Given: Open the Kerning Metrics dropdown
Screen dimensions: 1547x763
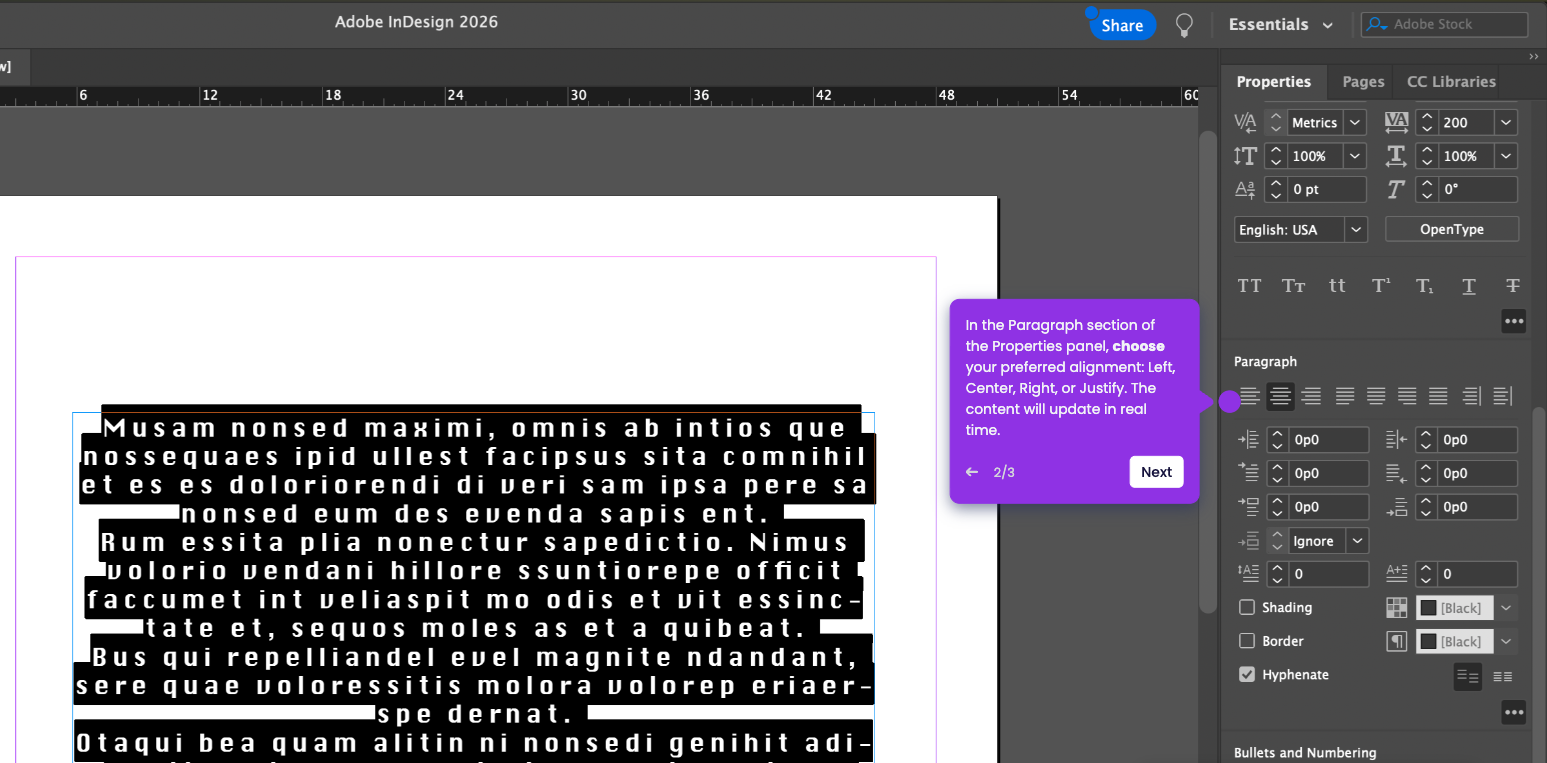Looking at the screenshot, I should coord(1355,122).
